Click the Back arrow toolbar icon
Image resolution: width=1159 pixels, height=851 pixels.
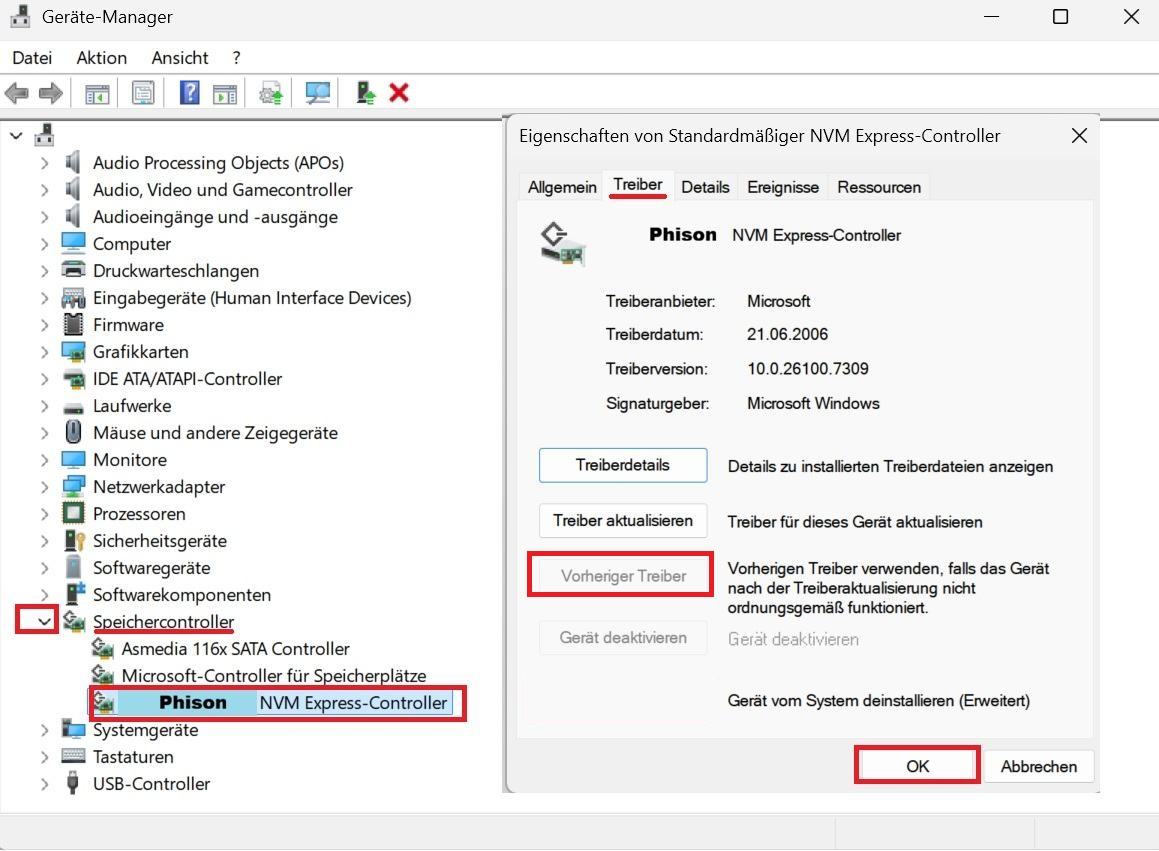coord(16,93)
